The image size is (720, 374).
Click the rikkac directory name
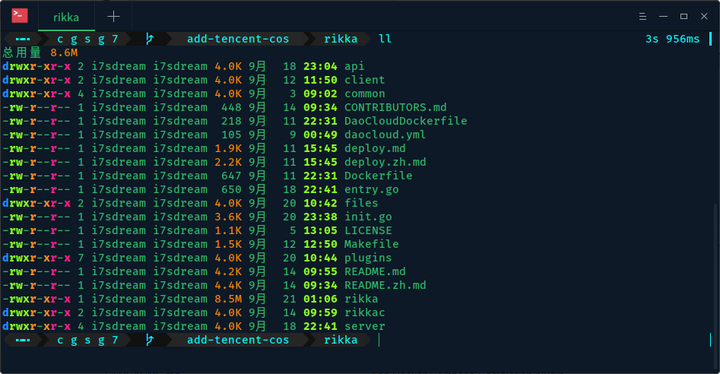click(x=365, y=312)
